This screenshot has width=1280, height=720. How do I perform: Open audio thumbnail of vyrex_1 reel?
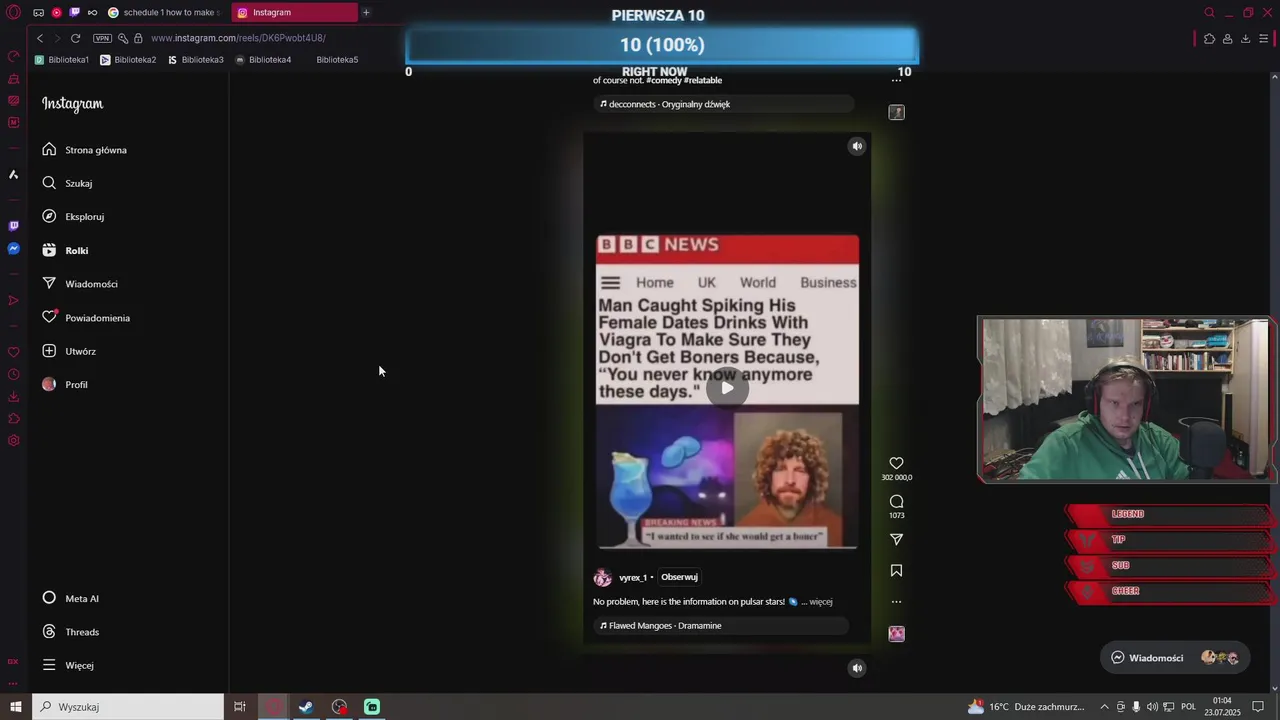896,634
